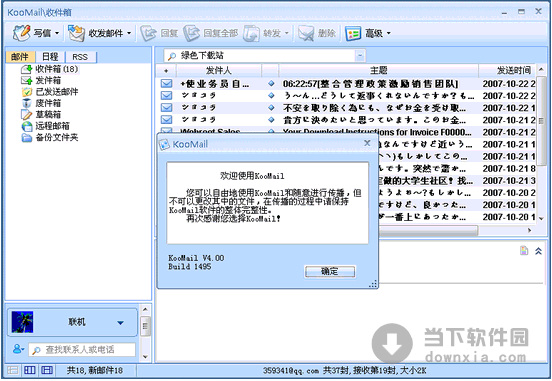Click the 写信 compose mail icon
552x381 pixels.
[x=21, y=33]
